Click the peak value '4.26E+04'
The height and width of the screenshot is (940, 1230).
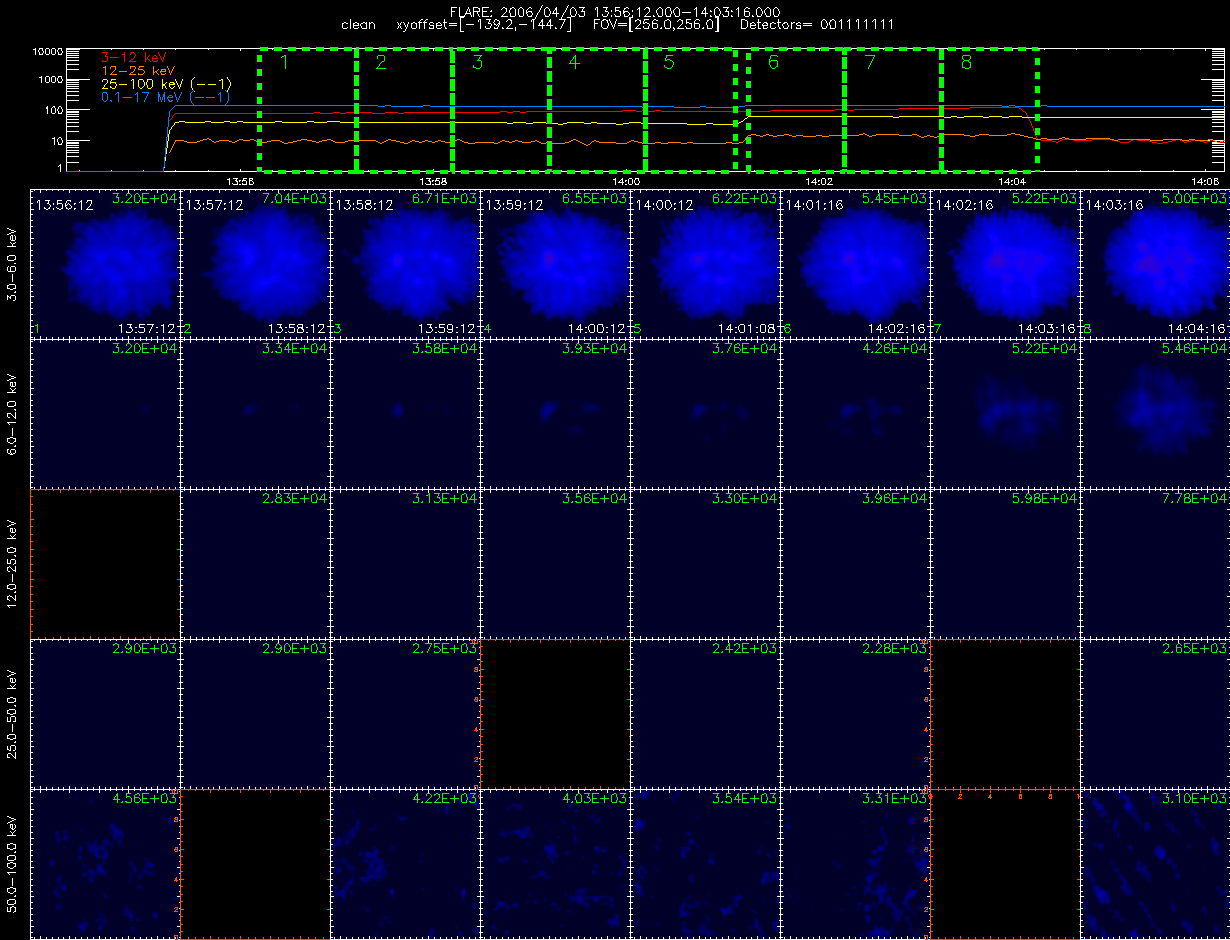click(895, 348)
